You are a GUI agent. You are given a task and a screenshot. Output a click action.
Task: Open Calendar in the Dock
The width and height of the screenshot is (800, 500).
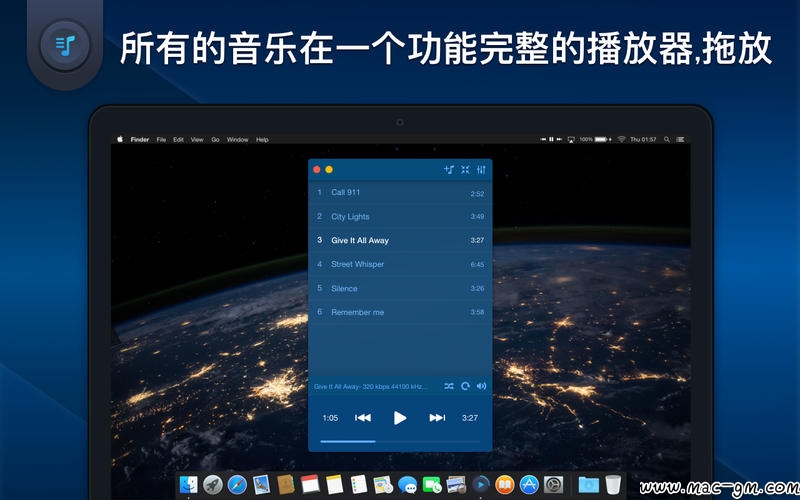coord(310,484)
